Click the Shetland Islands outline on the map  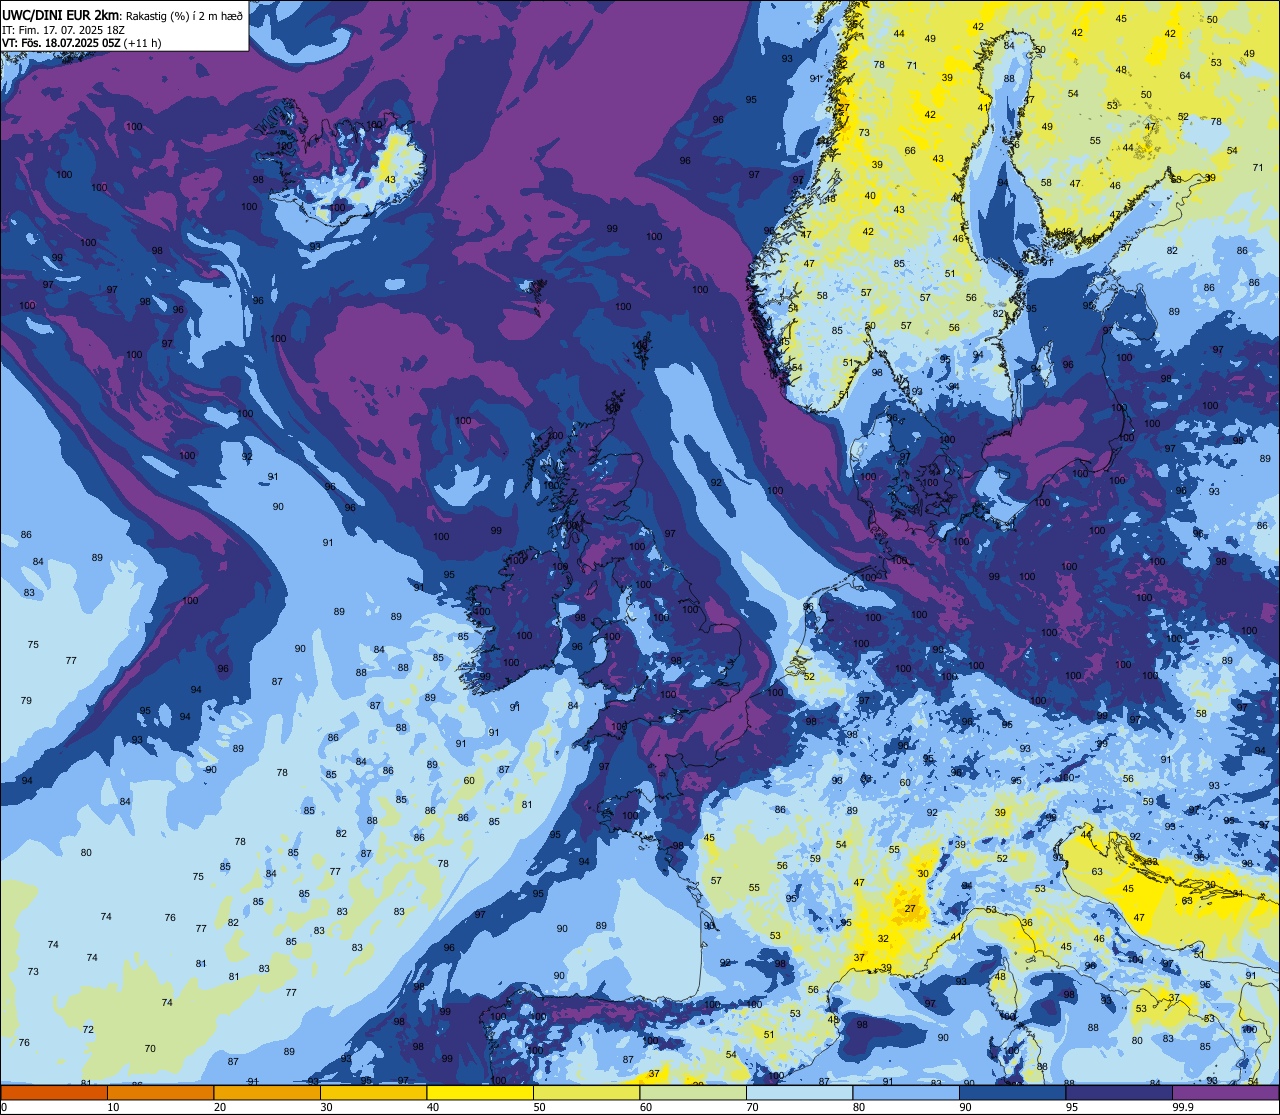[640, 351]
